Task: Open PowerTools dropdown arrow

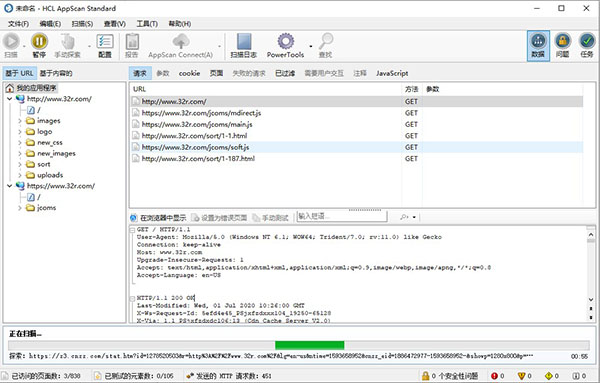Action: [311, 46]
